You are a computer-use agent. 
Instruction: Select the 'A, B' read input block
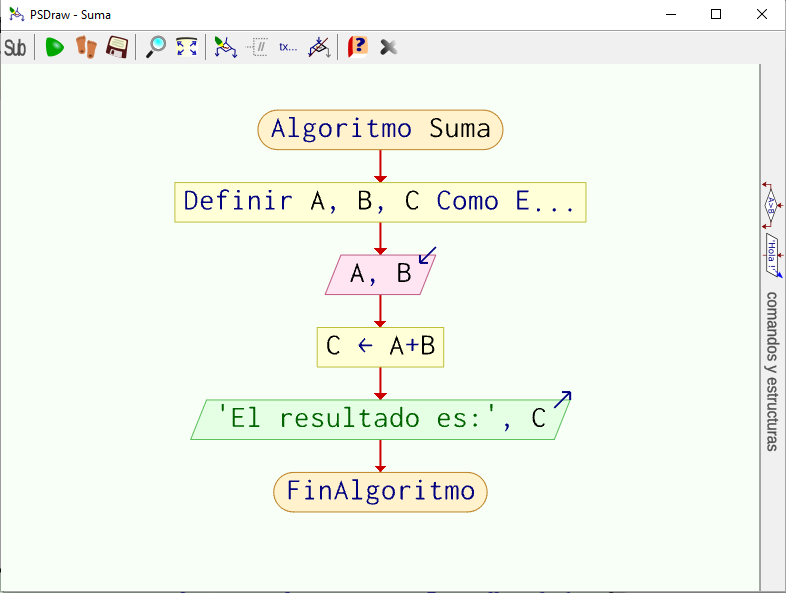(380, 274)
